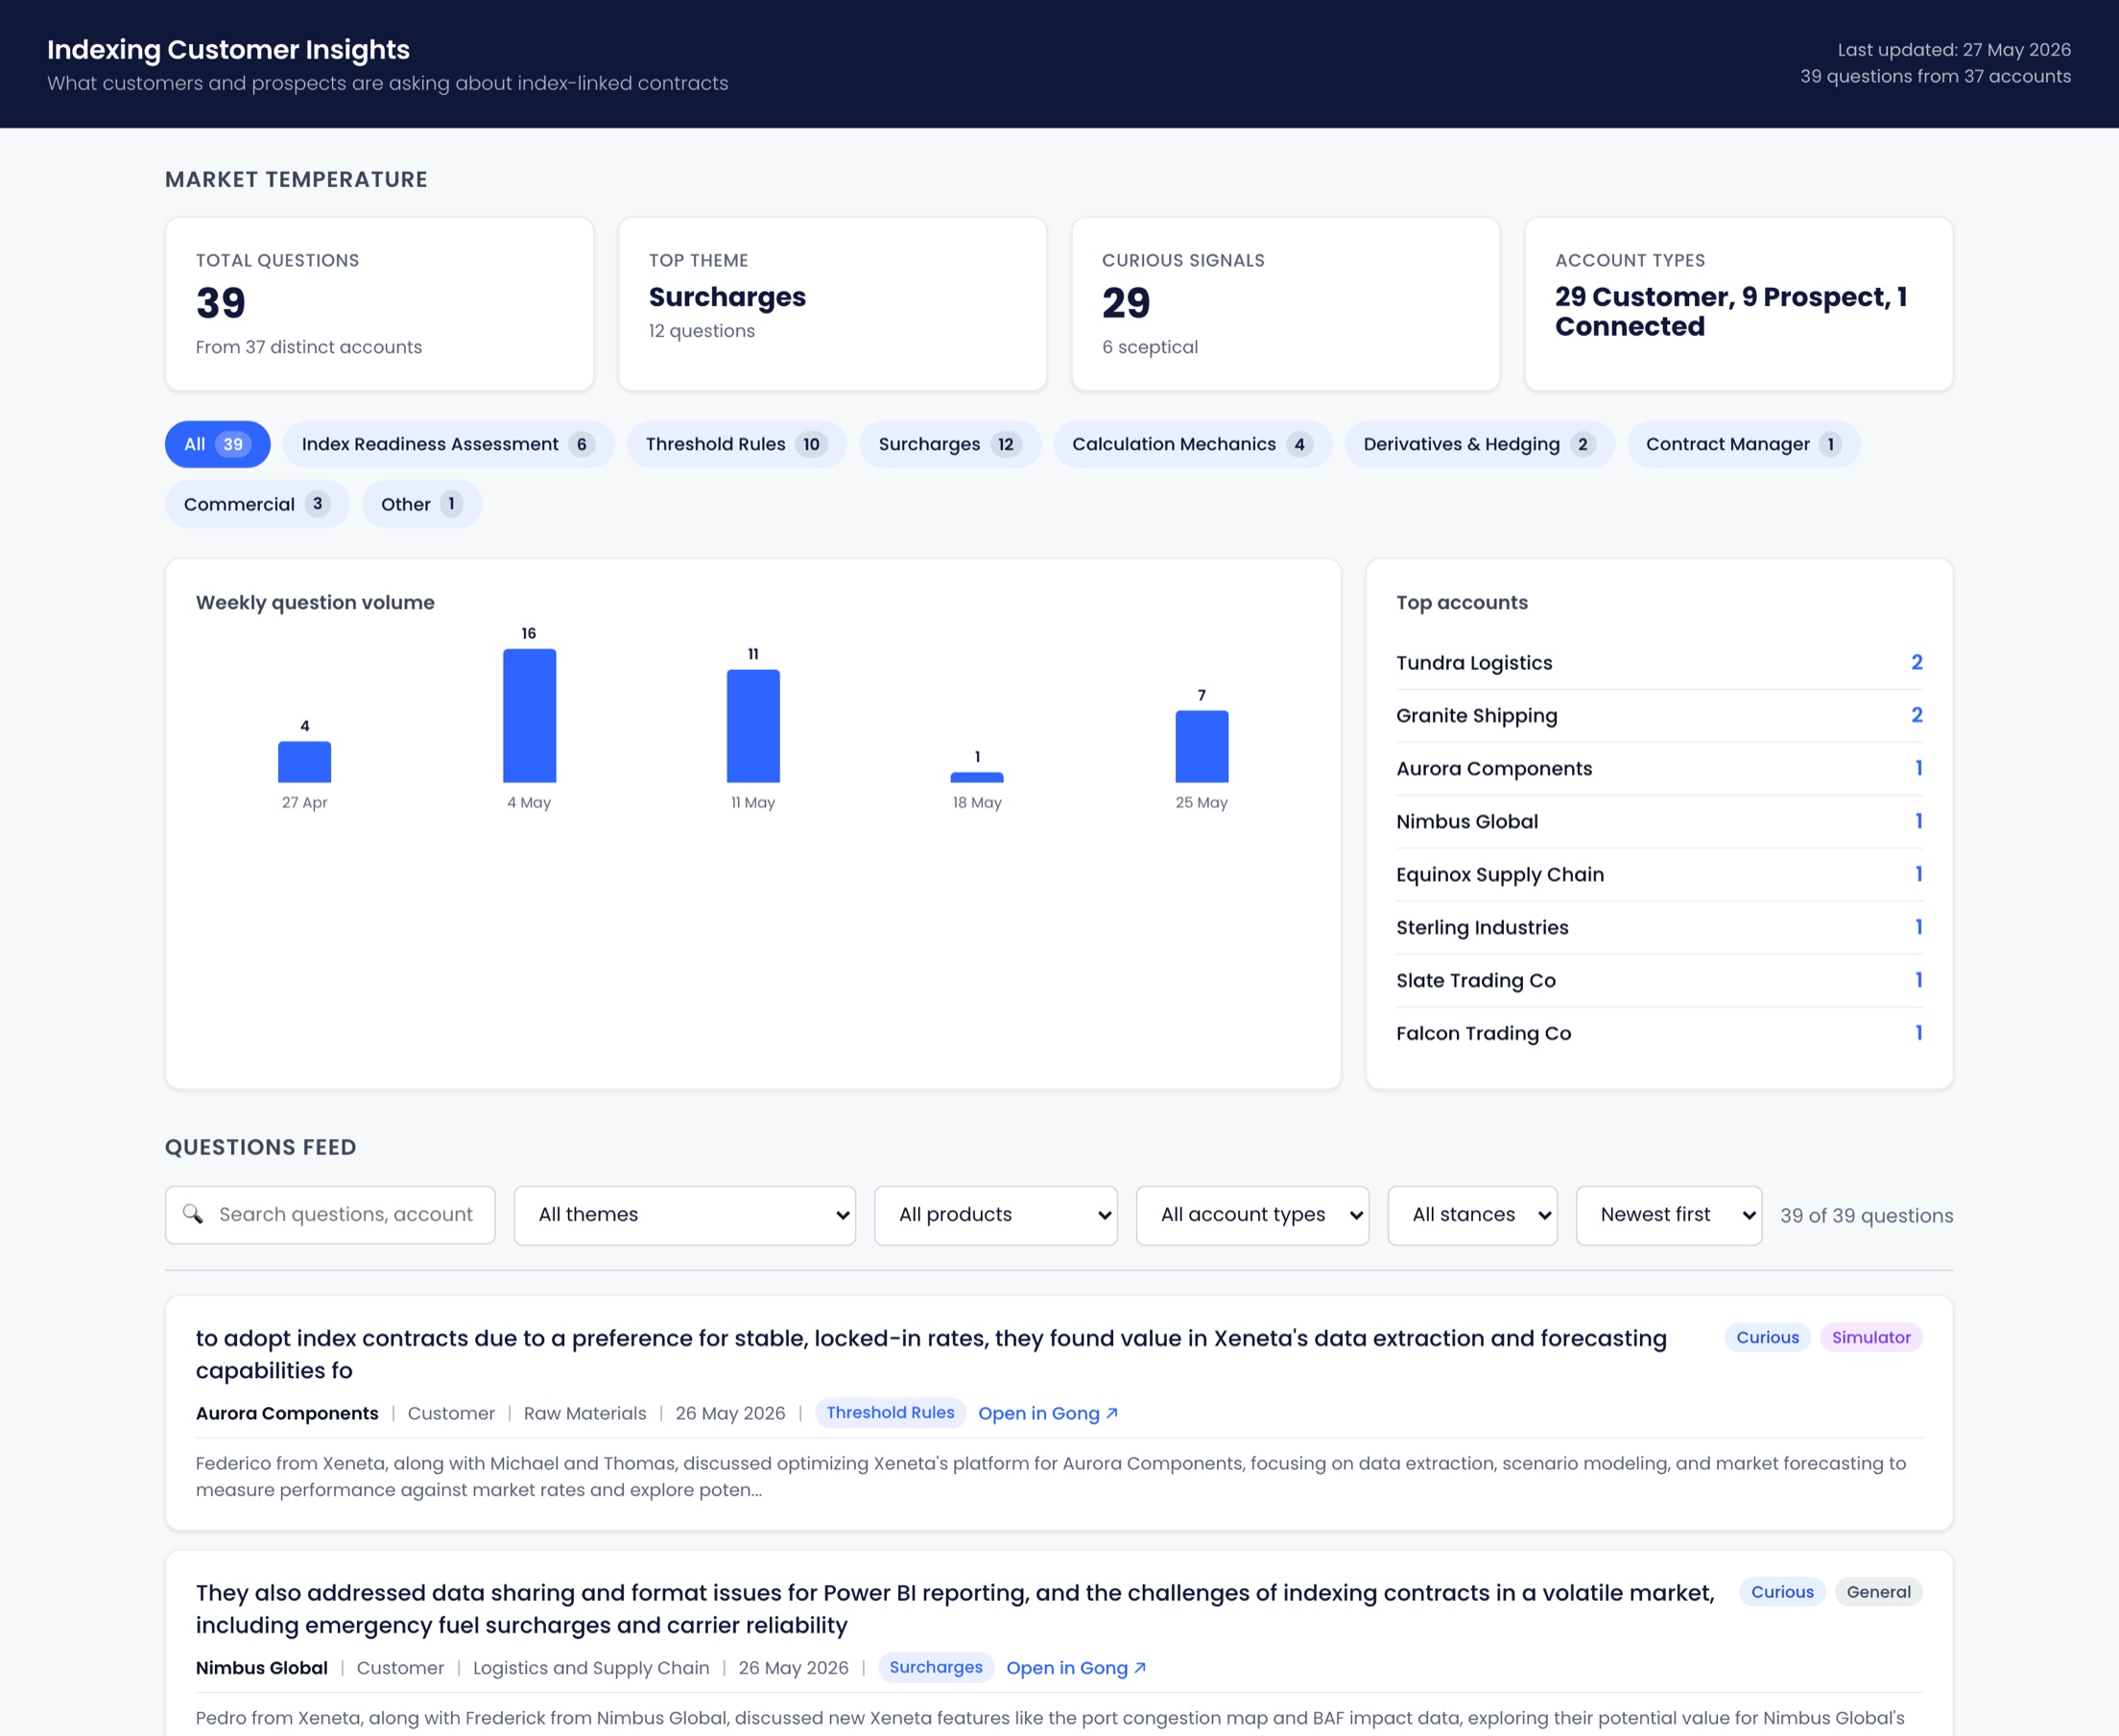
Task: Filter by Other chip
Action: 421,504
